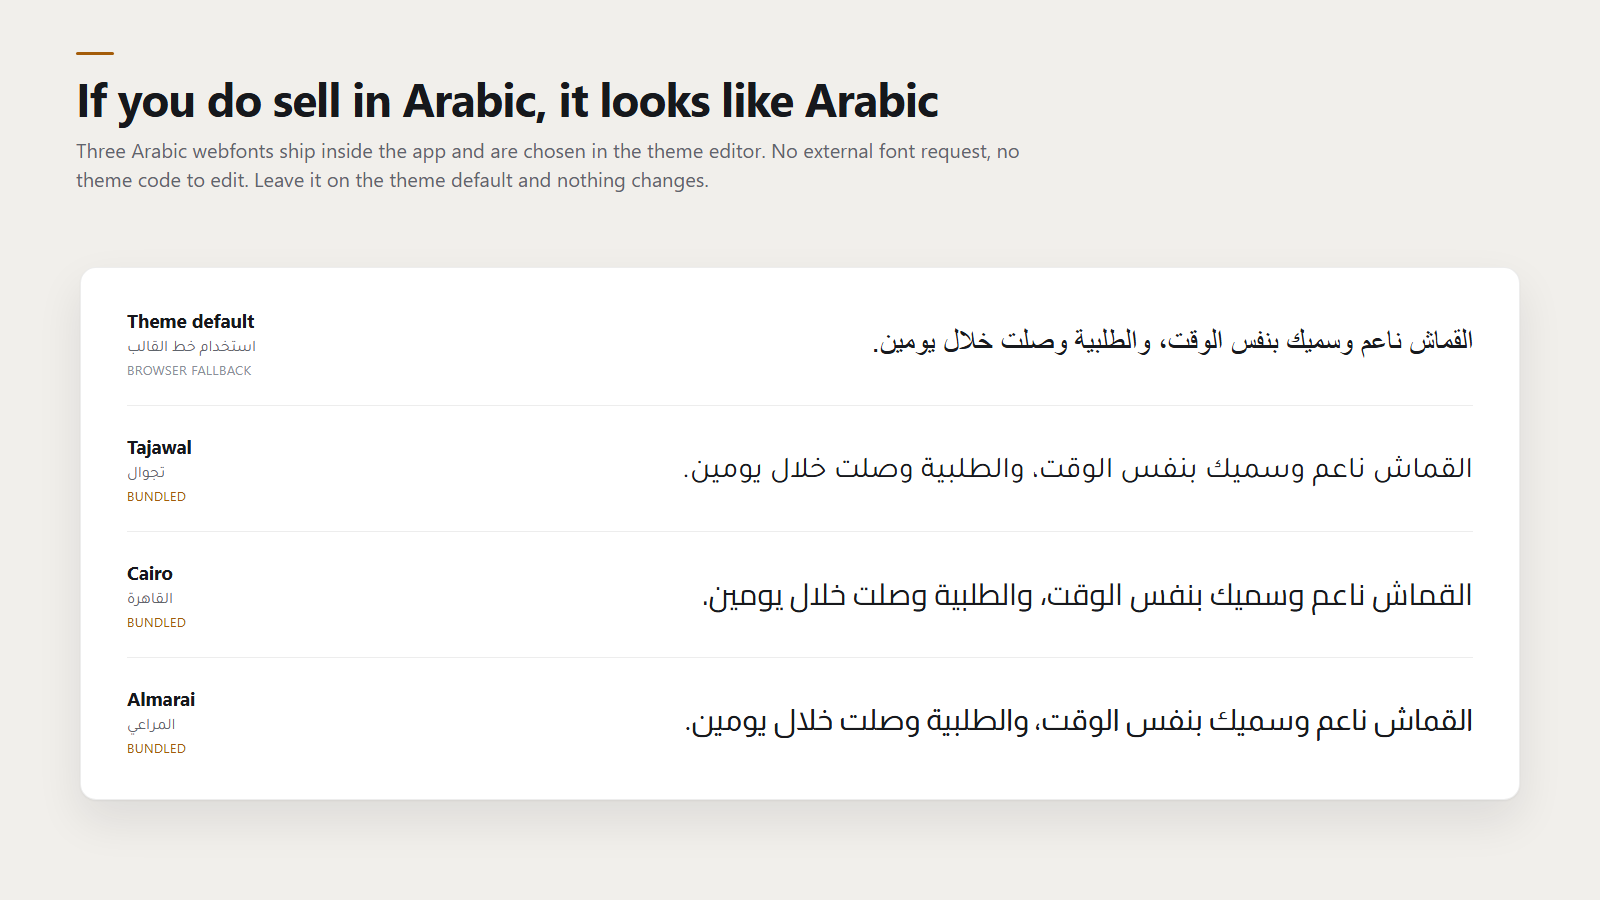Click the Arabic name under Tajawal
This screenshot has height=900, width=1600.
tap(146, 472)
